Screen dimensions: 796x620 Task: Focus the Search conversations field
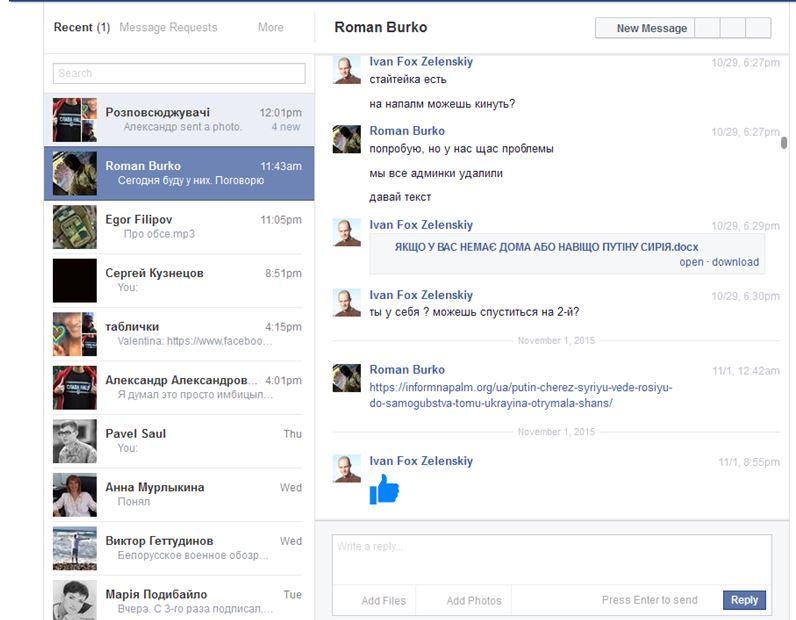tap(179, 73)
